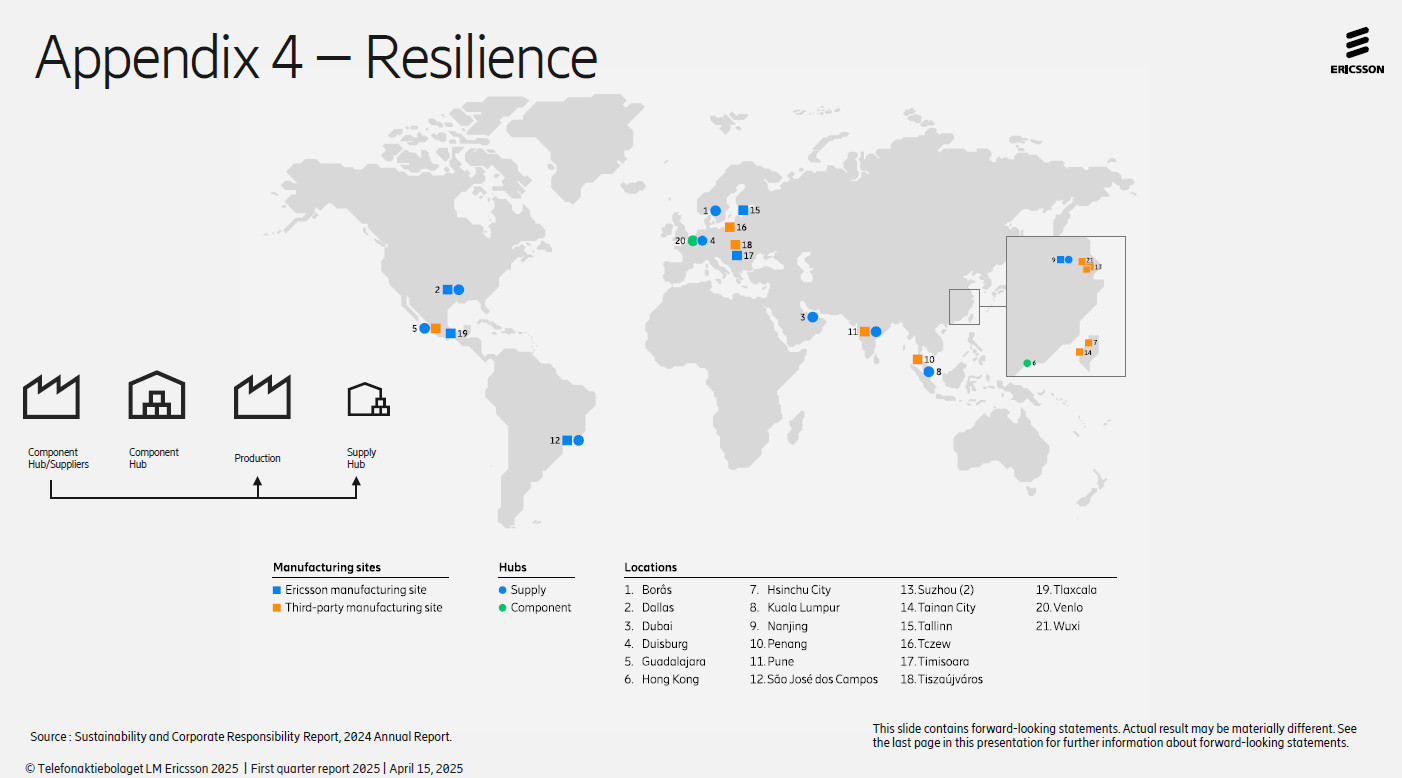Click location entry "5. Guadalajara"
1402x778 pixels.
pyautogui.click(x=665, y=662)
